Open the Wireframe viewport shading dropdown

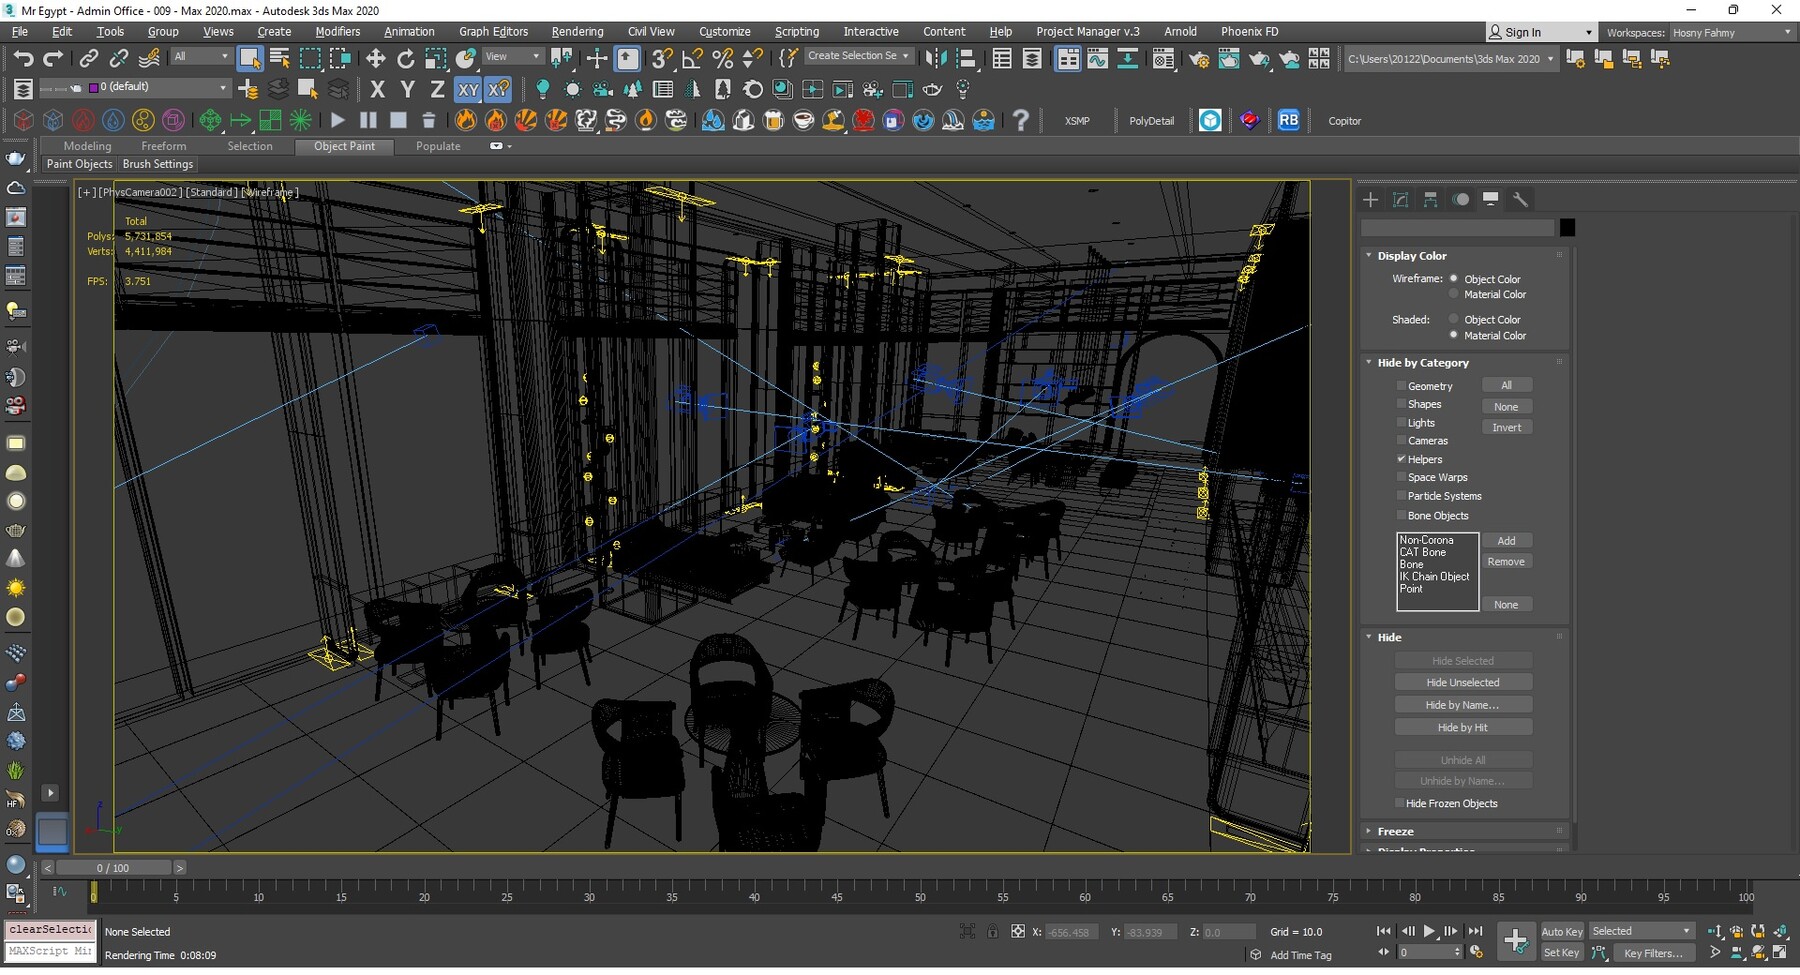pos(269,192)
